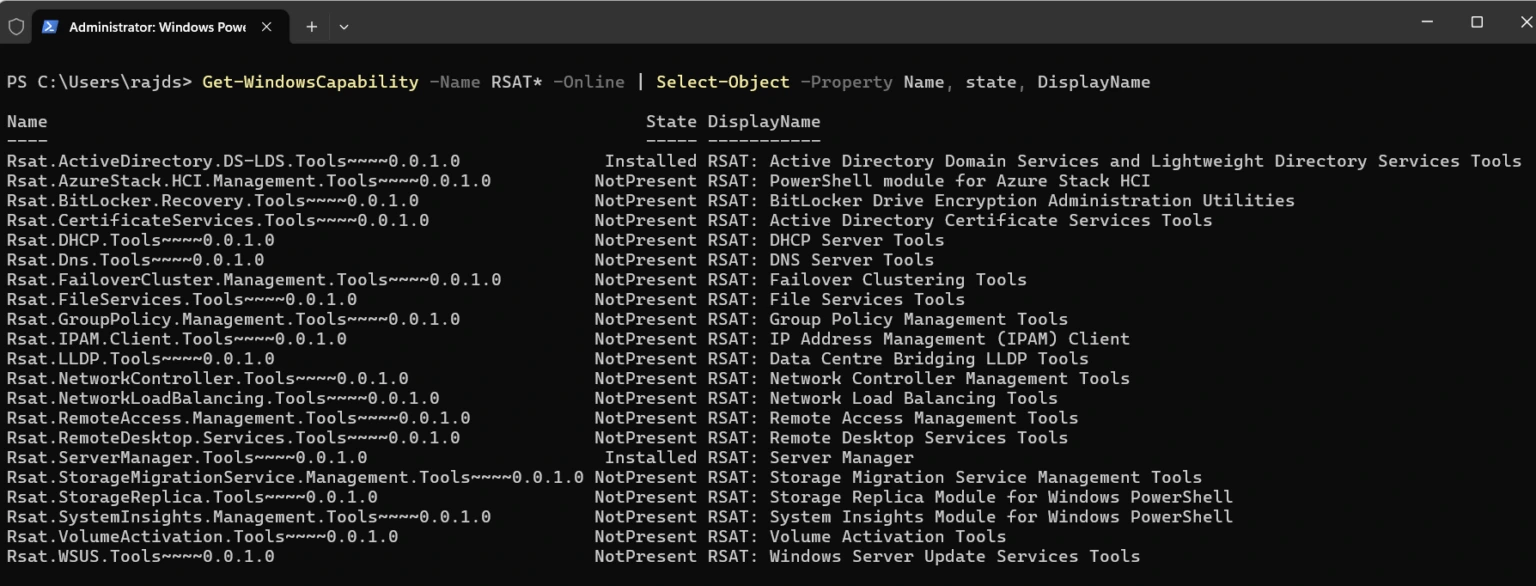The image size is (1536, 586).
Task: Click the State column header
Action: [671, 122]
